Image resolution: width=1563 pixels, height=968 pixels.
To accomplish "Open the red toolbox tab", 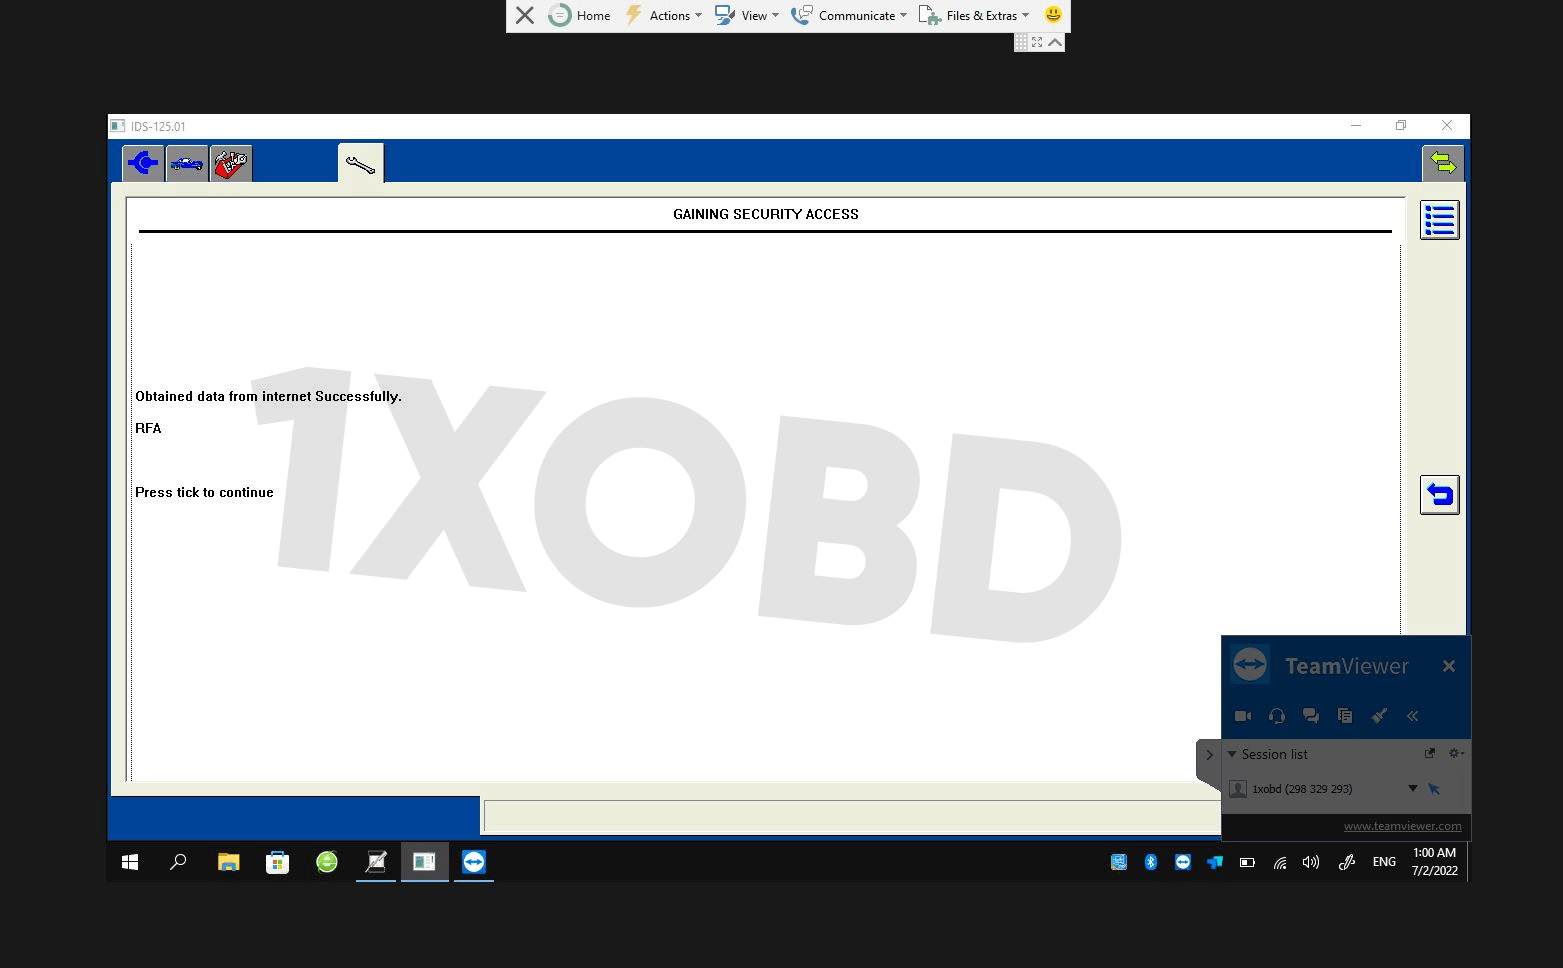I will coord(231,163).
